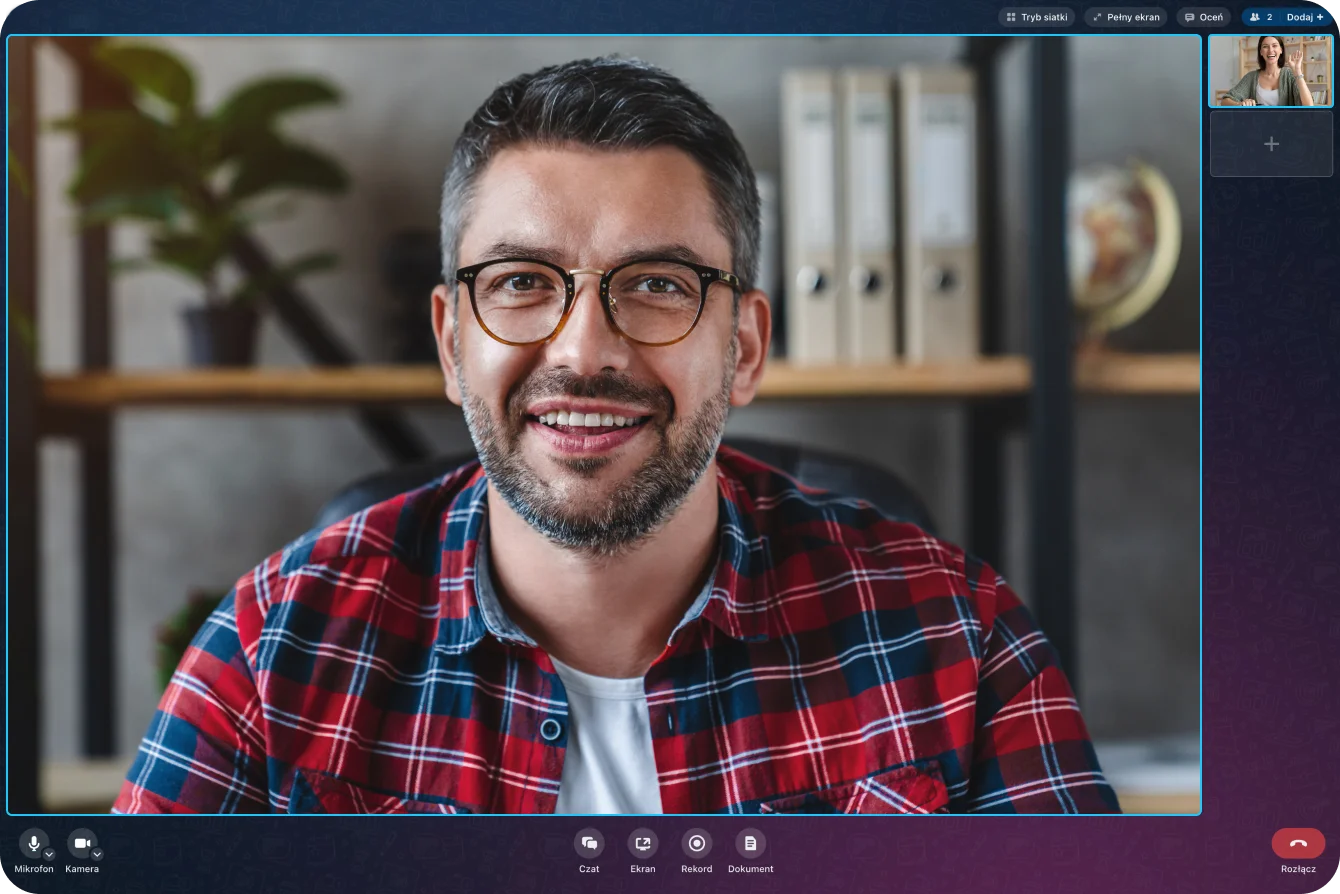Viewport: 1340px width, 894px height.
Task: Turn off the camera with Kamera button
Action: [x=81, y=843]
